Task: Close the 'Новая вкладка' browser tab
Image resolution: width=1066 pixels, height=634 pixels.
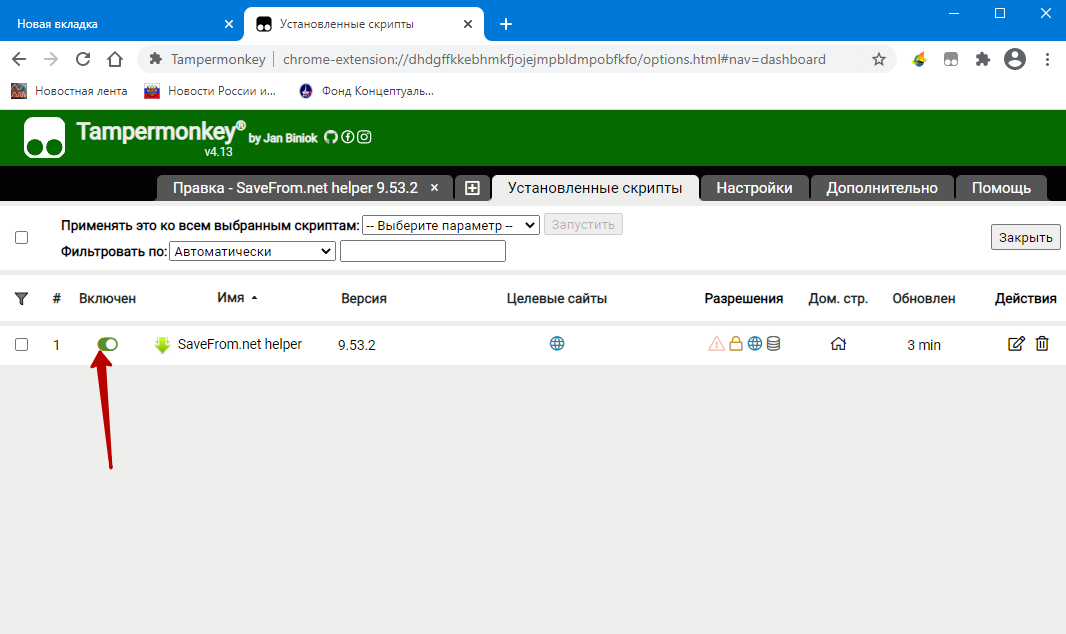Action: click(x=228, y=24)
